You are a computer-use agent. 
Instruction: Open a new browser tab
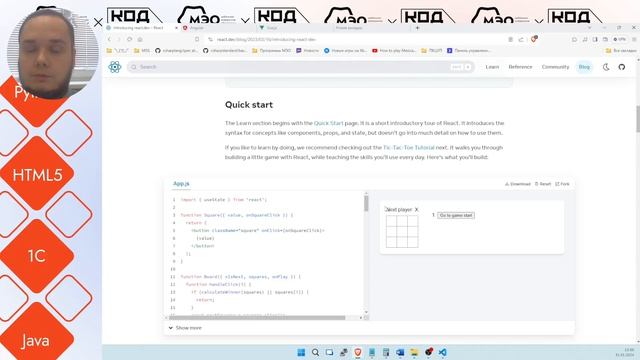tap(417, 28)
